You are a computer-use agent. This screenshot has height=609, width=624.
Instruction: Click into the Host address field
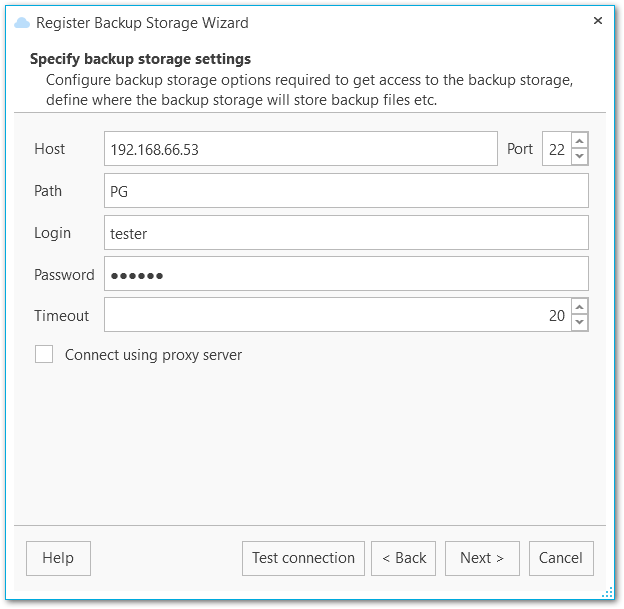(300, 149)
